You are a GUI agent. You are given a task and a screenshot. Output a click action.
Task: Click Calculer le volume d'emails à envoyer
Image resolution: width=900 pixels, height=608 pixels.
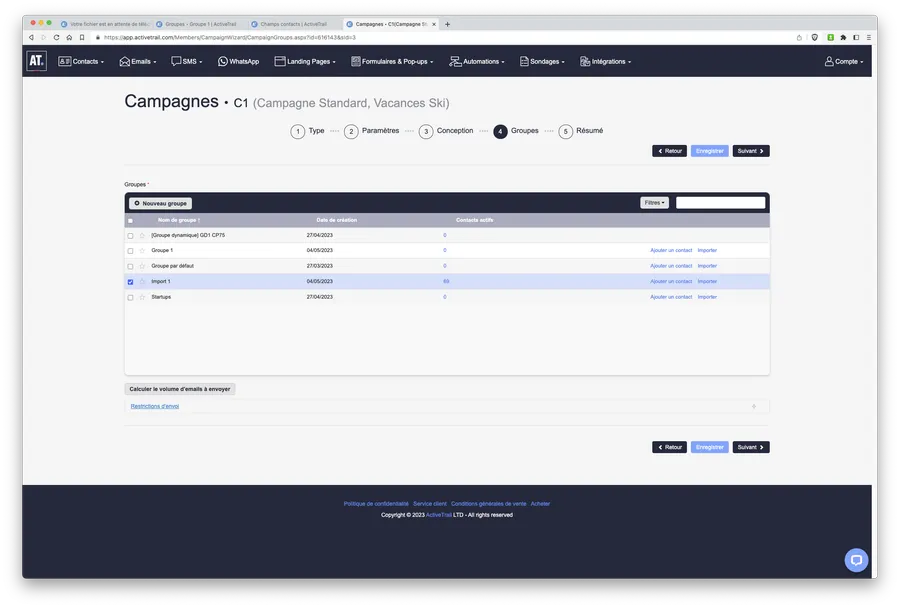click(180, 389)
